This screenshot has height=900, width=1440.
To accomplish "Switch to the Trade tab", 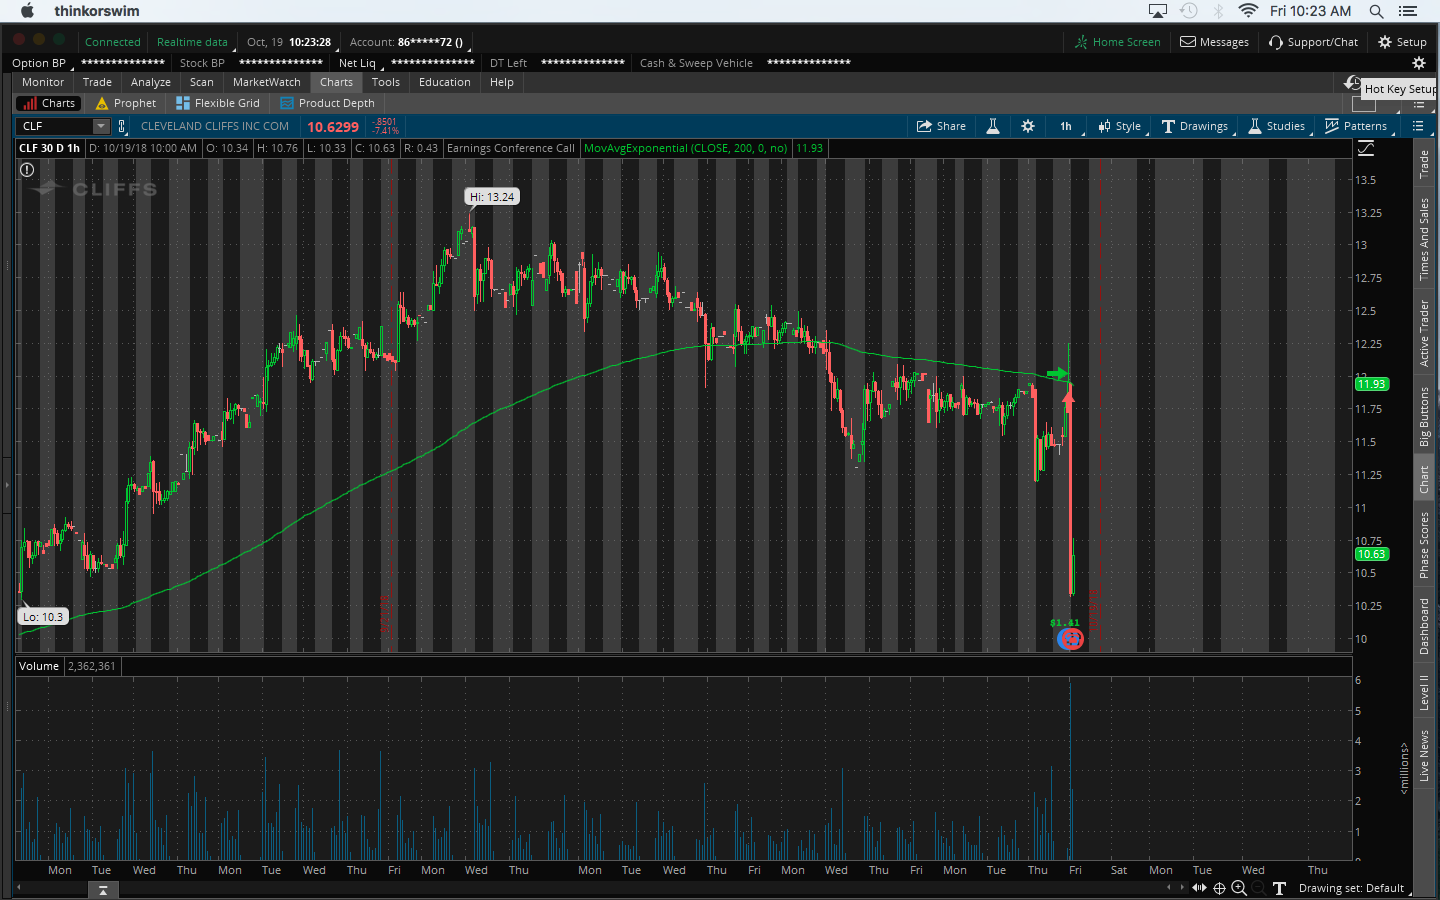I will coord(97,82).
